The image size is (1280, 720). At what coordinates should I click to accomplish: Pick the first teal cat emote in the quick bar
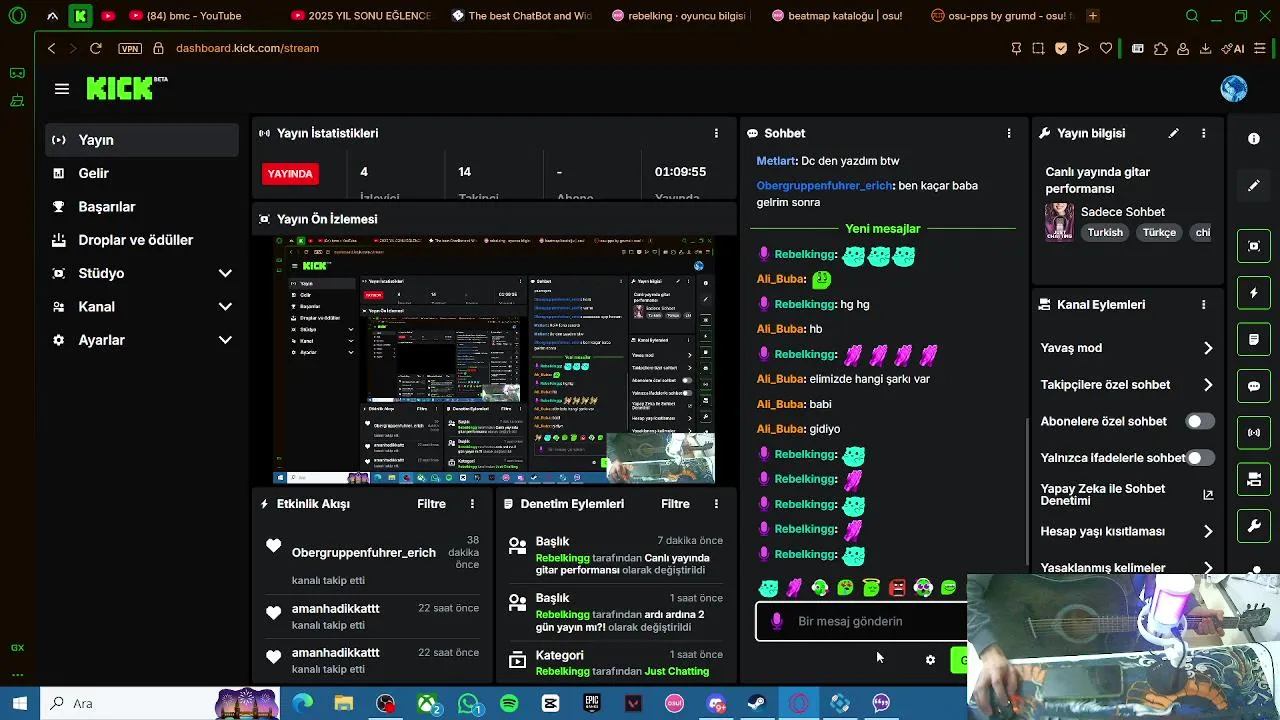pyautogui.click(x=768, y=588)
